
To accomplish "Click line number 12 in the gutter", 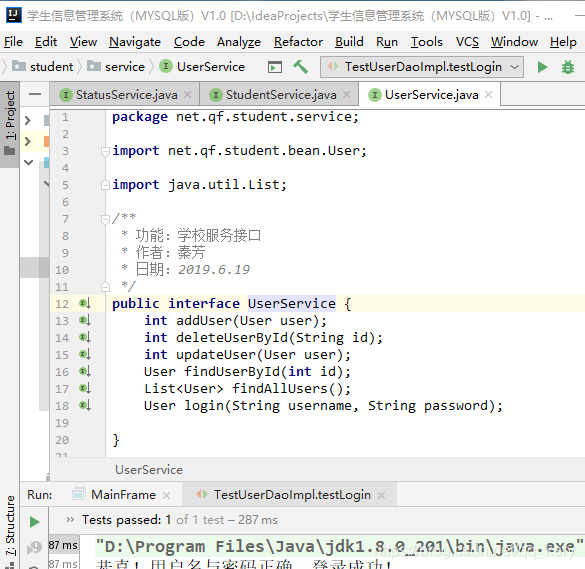I will tap(62, 304).
